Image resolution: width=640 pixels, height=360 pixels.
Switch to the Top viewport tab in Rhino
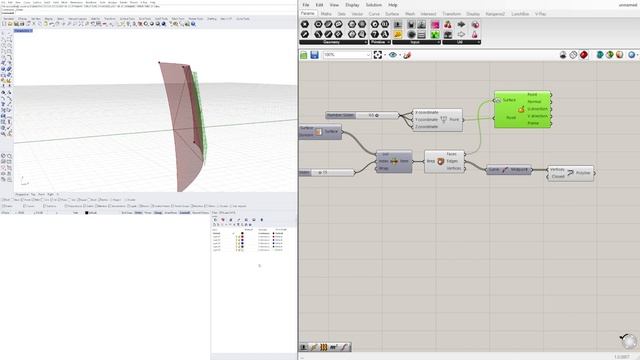(x=33, y=194)
